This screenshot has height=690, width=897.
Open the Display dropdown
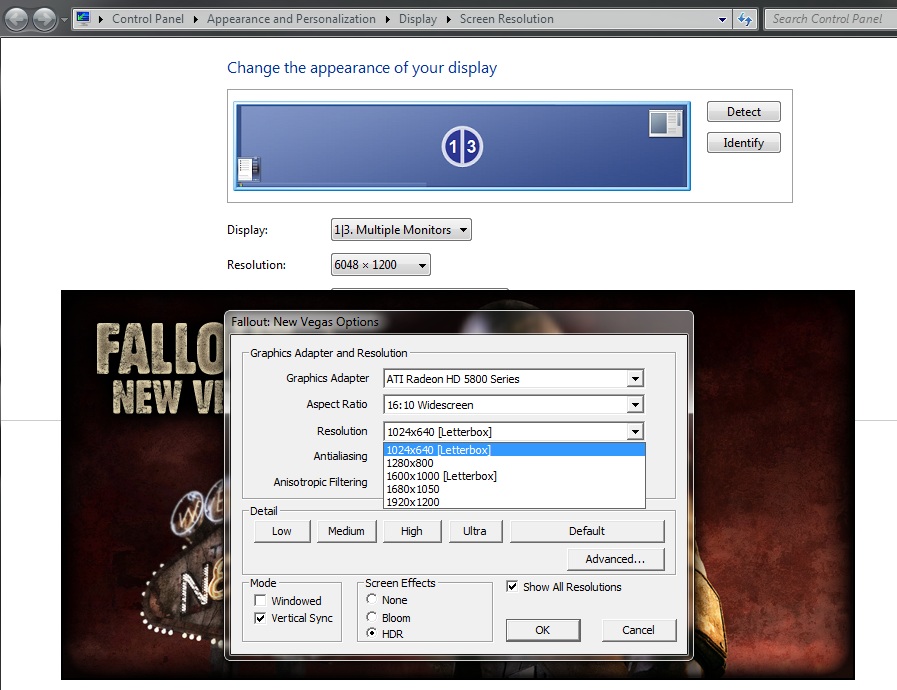pyautogui.click(x=401, y=229)
